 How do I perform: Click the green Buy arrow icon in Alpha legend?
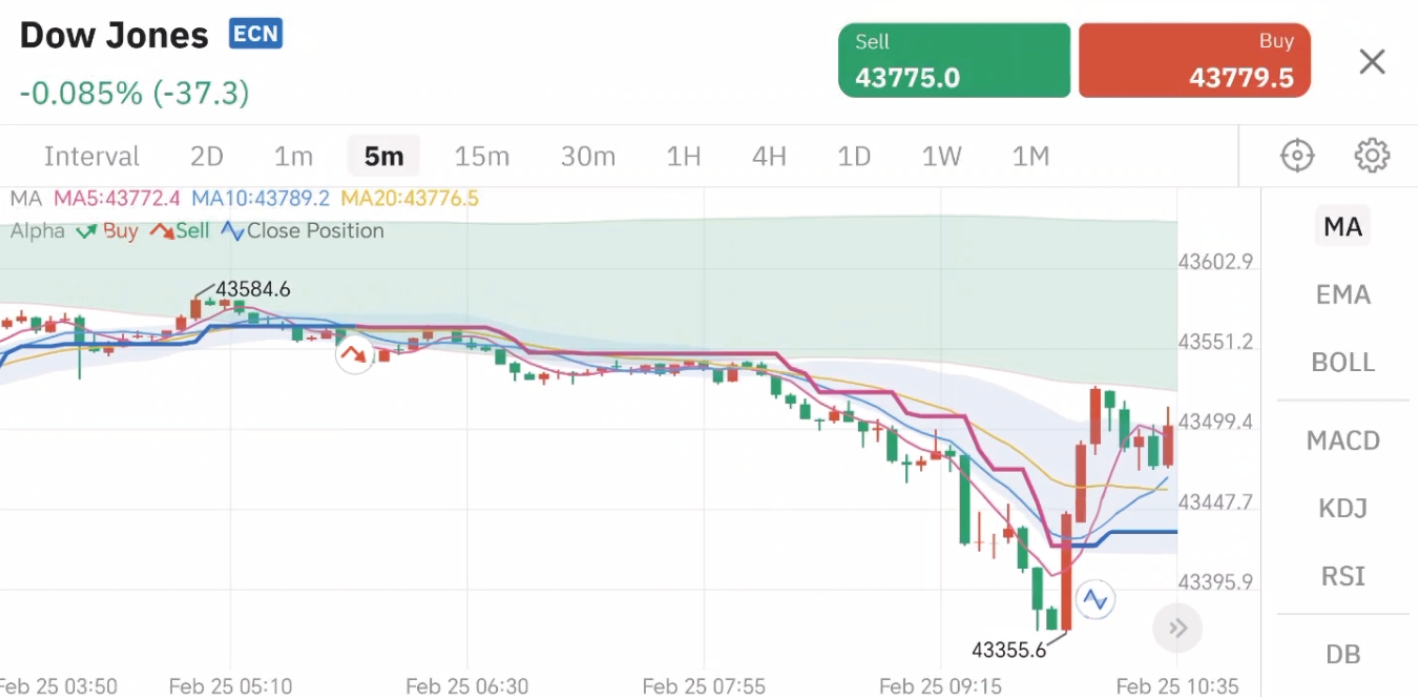tap(84, 231)
